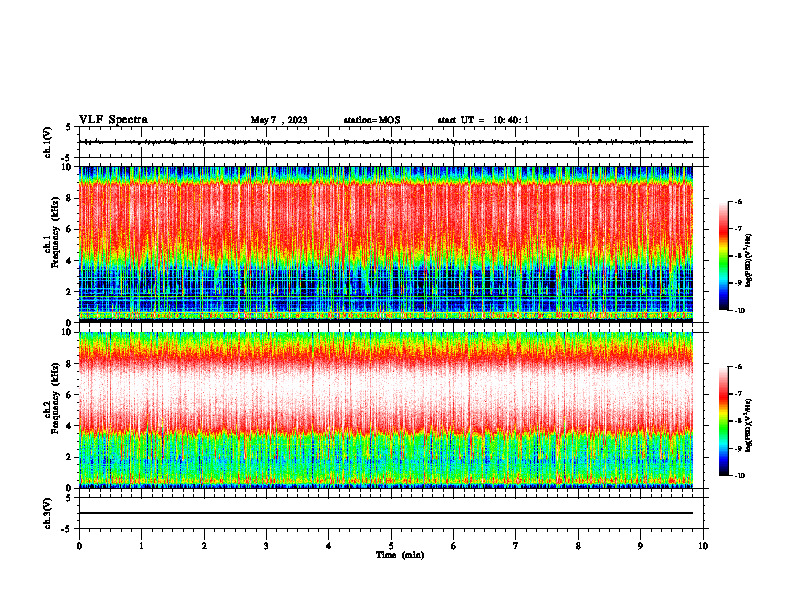Click the "-10" label on ch.2 color bar

pos(739,476)
